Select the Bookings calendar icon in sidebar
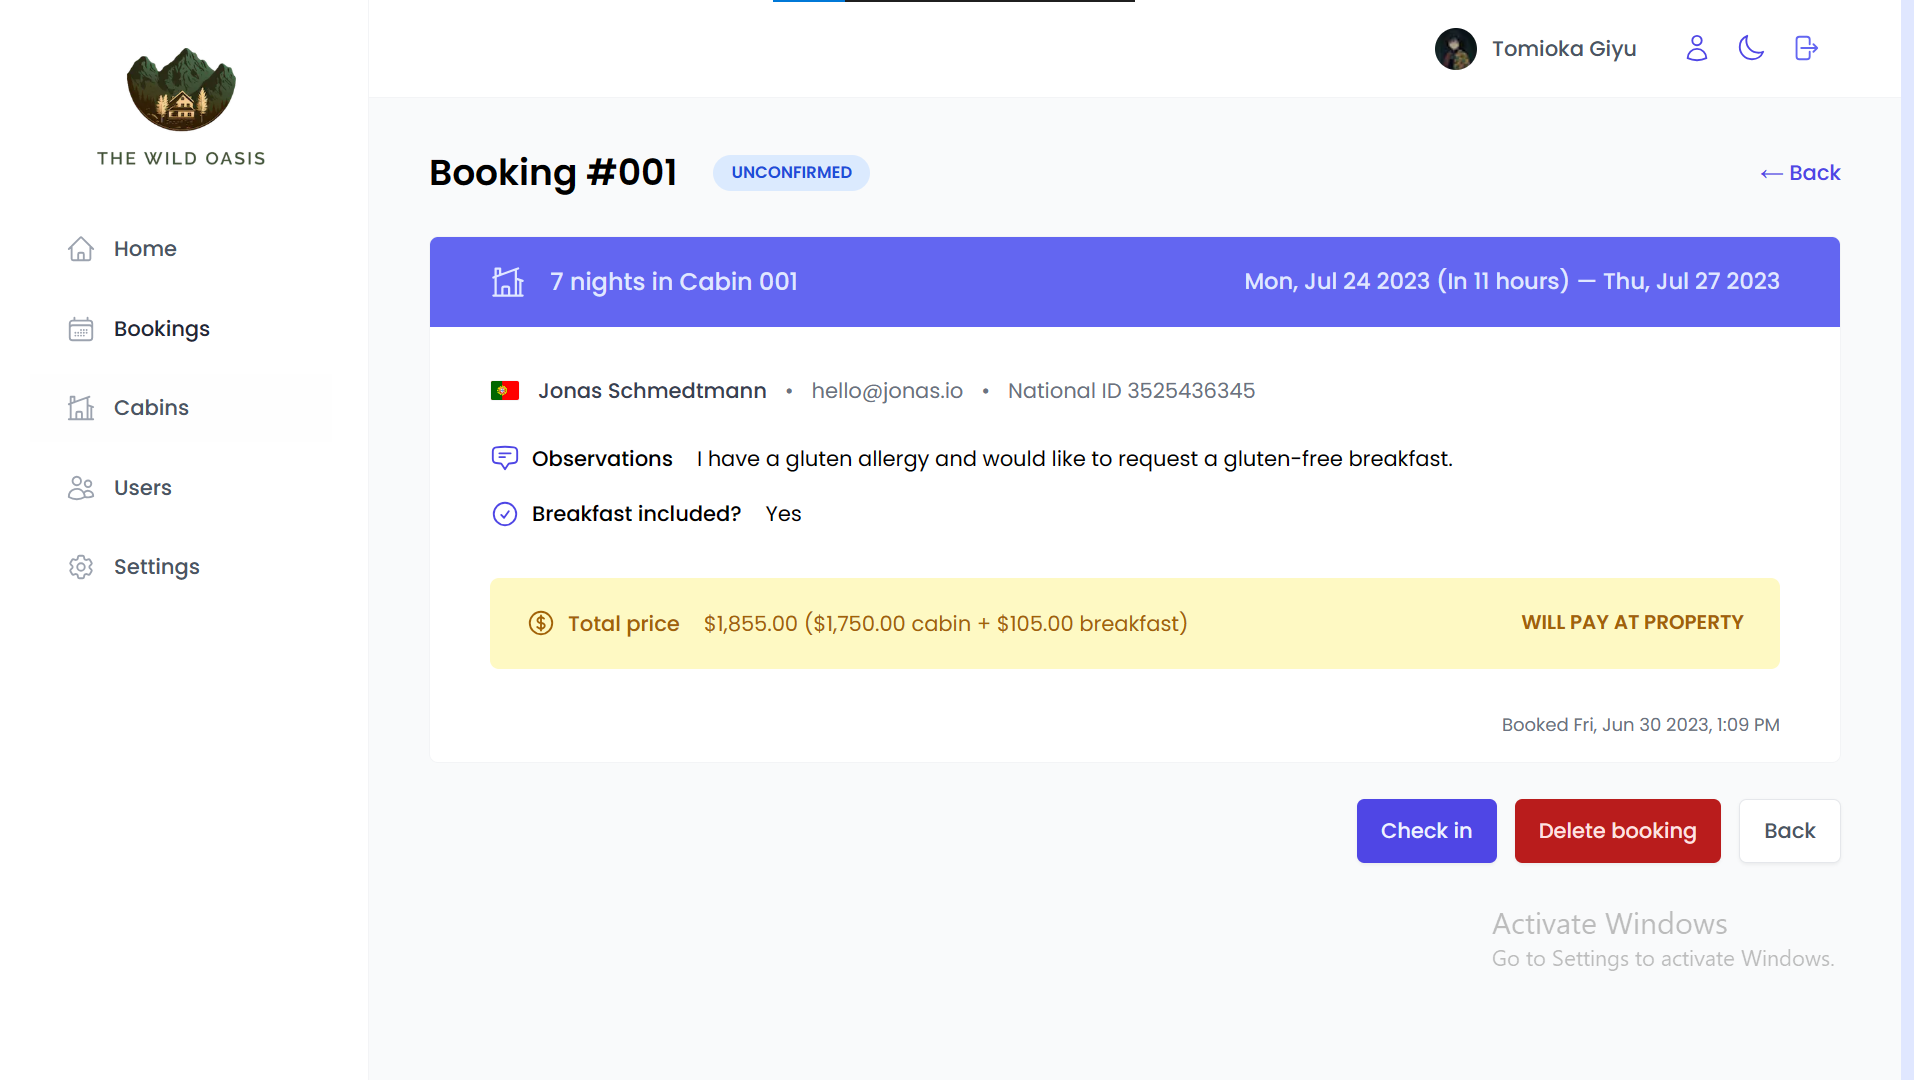This screenshot has height=1080, width=1914. pyautogui.click(x=81, y=328)
